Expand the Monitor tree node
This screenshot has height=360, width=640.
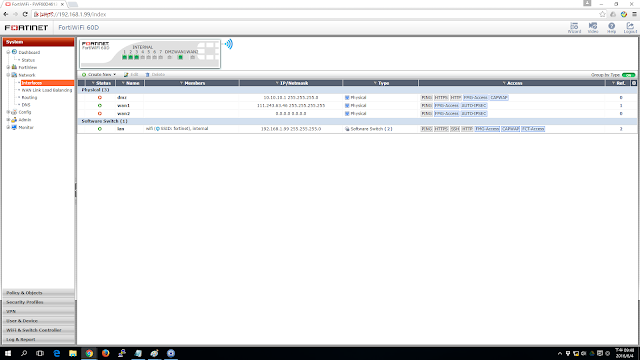coord(8,127)
